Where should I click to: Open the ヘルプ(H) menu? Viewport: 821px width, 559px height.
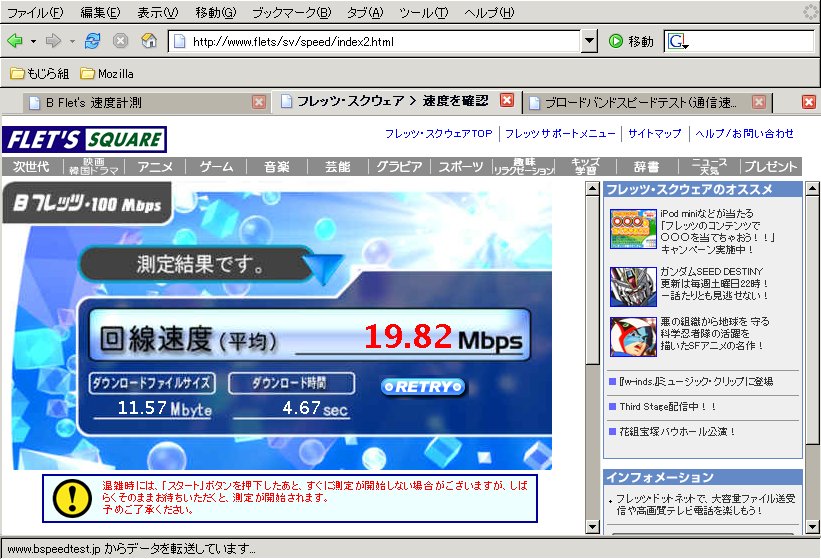coord(490,13)
